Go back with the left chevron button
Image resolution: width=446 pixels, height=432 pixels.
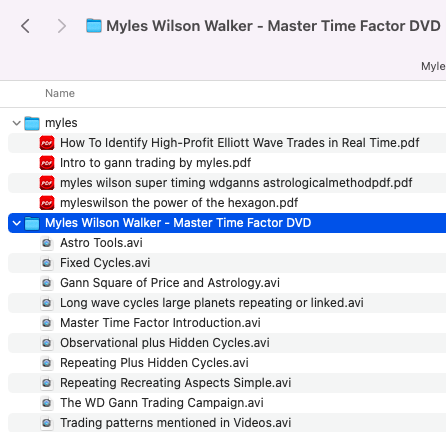pos(25,26)
